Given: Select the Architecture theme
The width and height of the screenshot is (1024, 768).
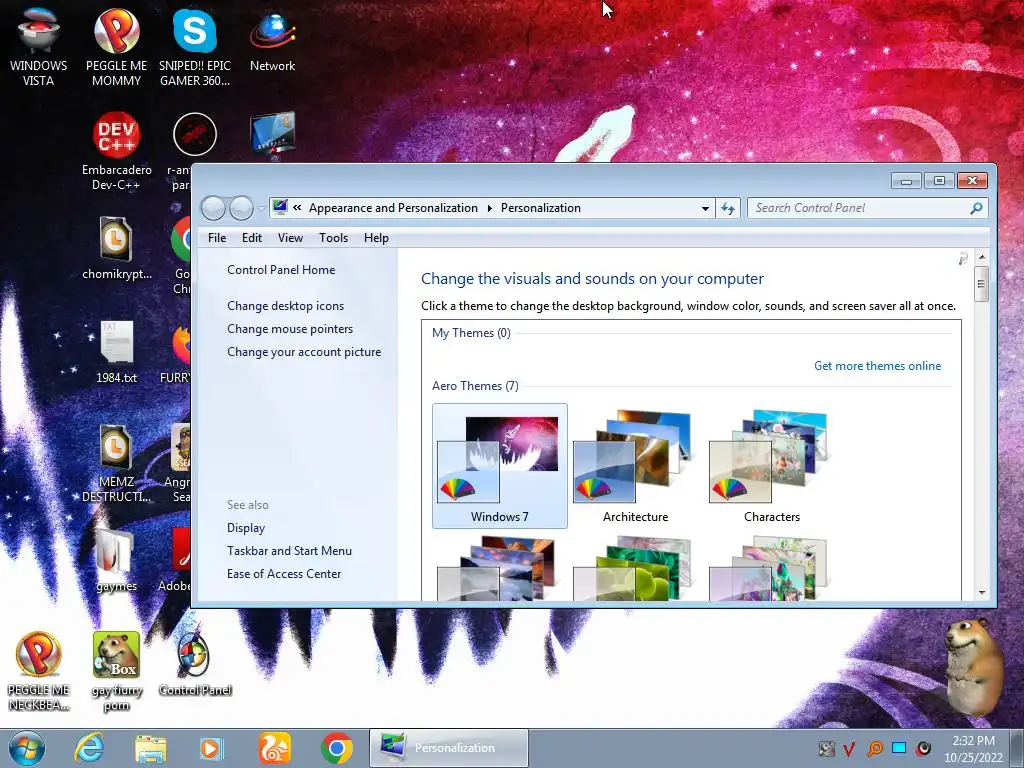Looking at the screenshot, I should [x=635, y=466].
